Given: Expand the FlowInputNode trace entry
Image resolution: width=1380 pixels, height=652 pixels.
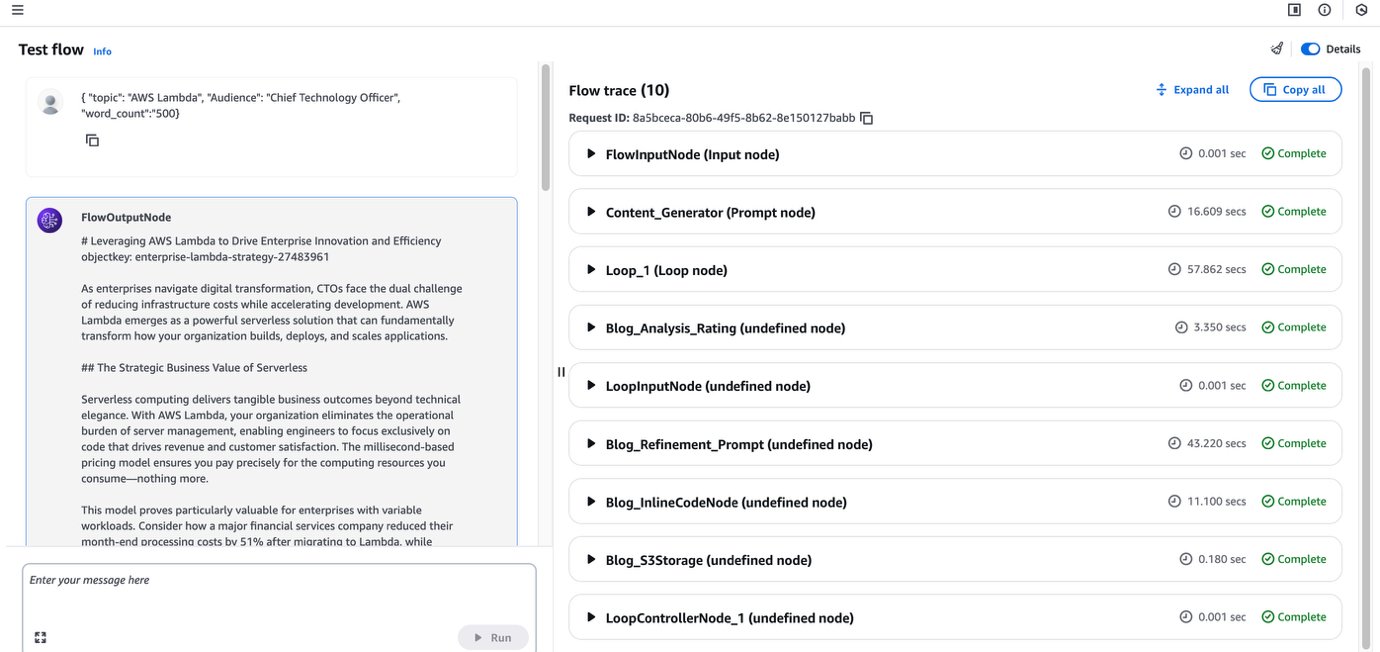Looking at the screenshot, I should (592, 154).
